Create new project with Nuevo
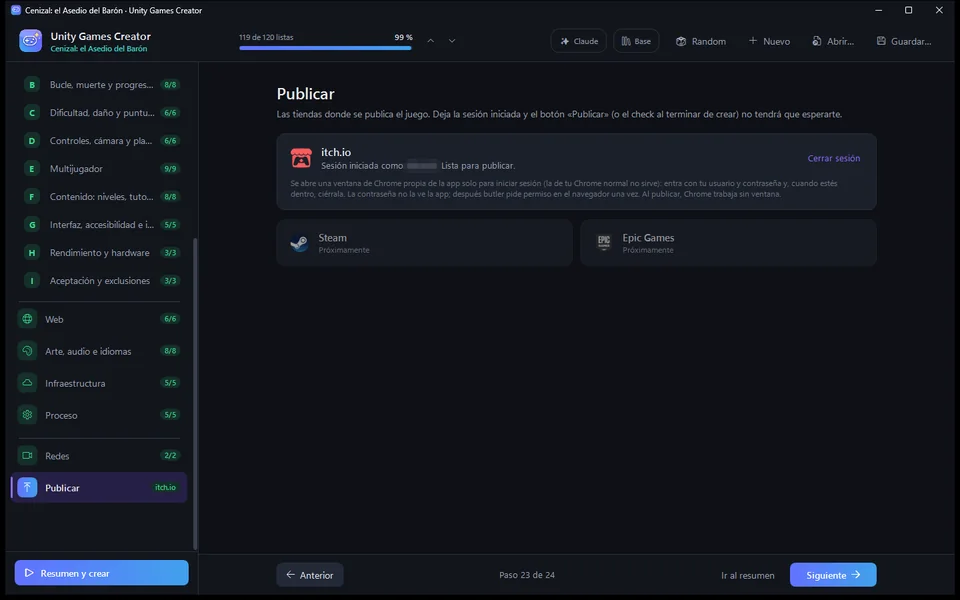This screenshot has width=960, height=600. tap(769, 41)
